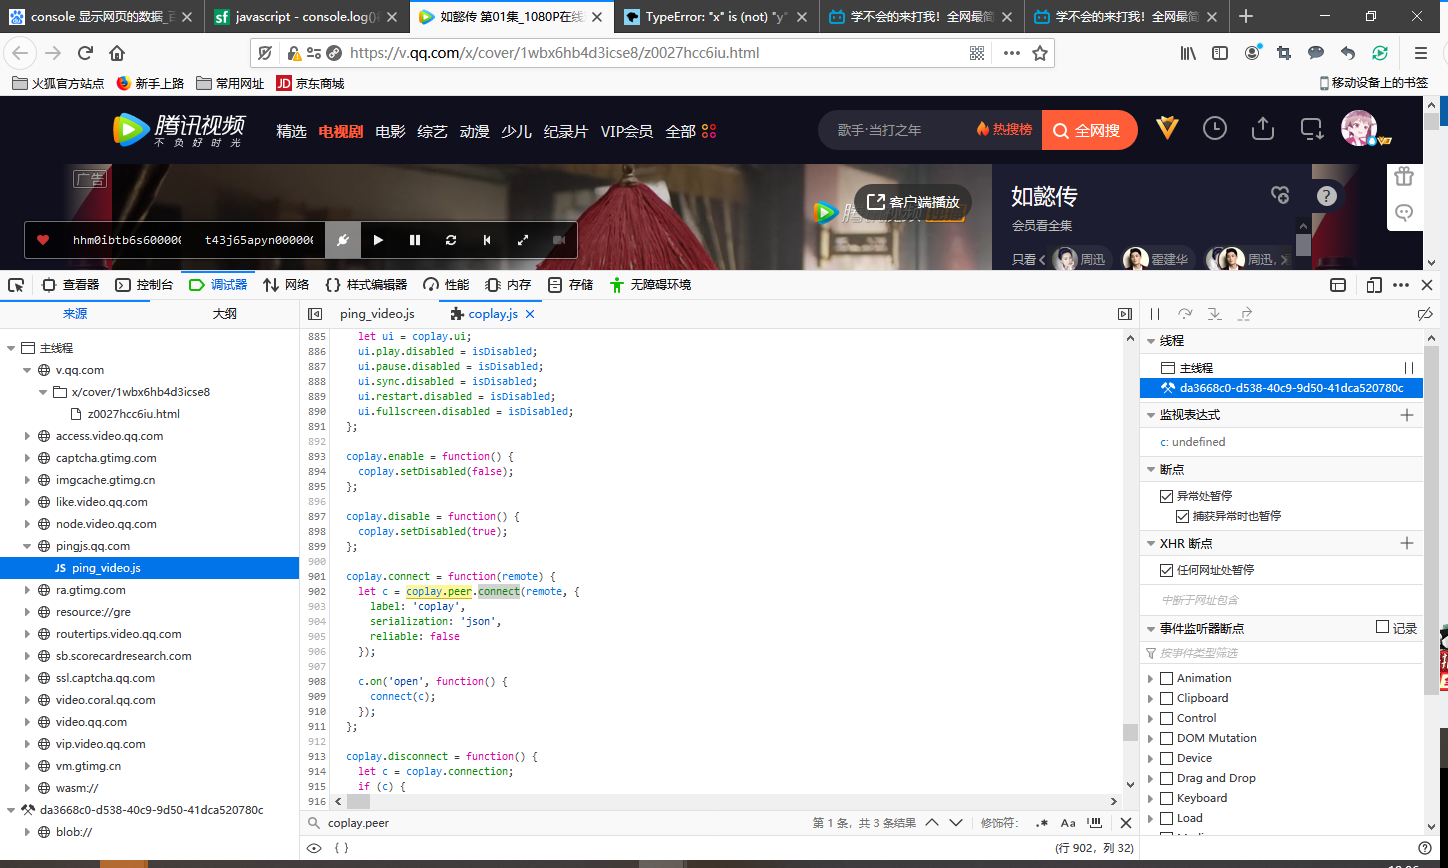1448x868 pixels.
Task: Open Tencent Video watch history clock icon
Action: tap(1214, 129)
